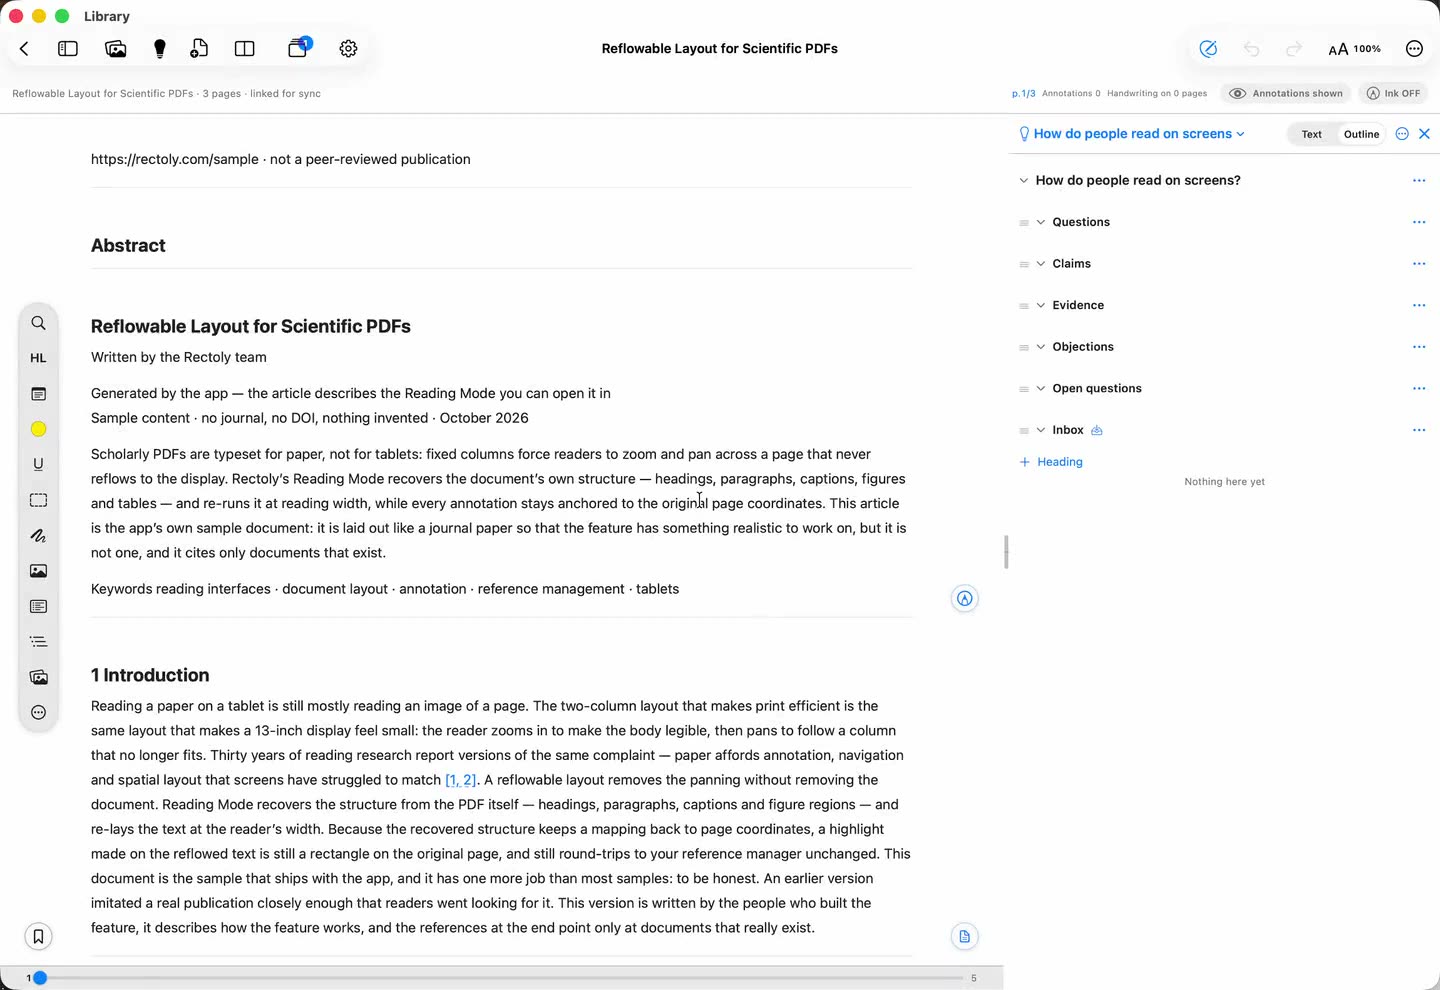Open the stacked windows icon with badge
The image size is (1440, 990).
tap(299, 47)
